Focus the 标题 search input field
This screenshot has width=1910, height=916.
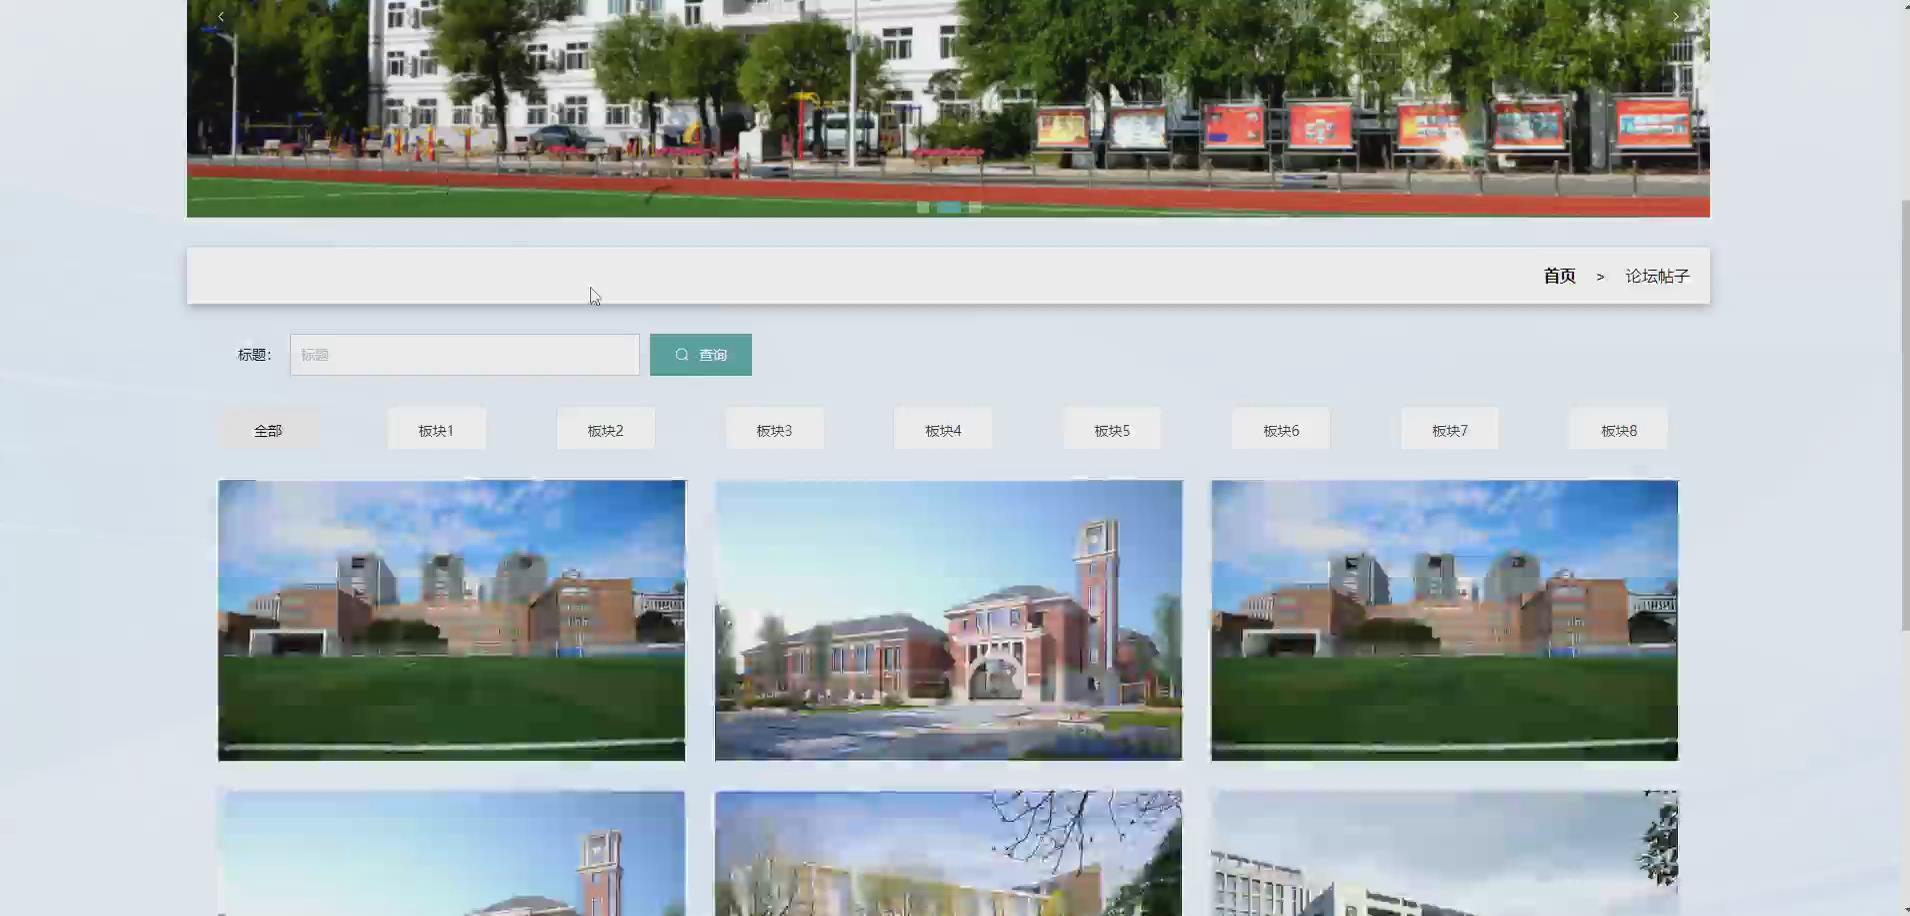click(465, 355)
